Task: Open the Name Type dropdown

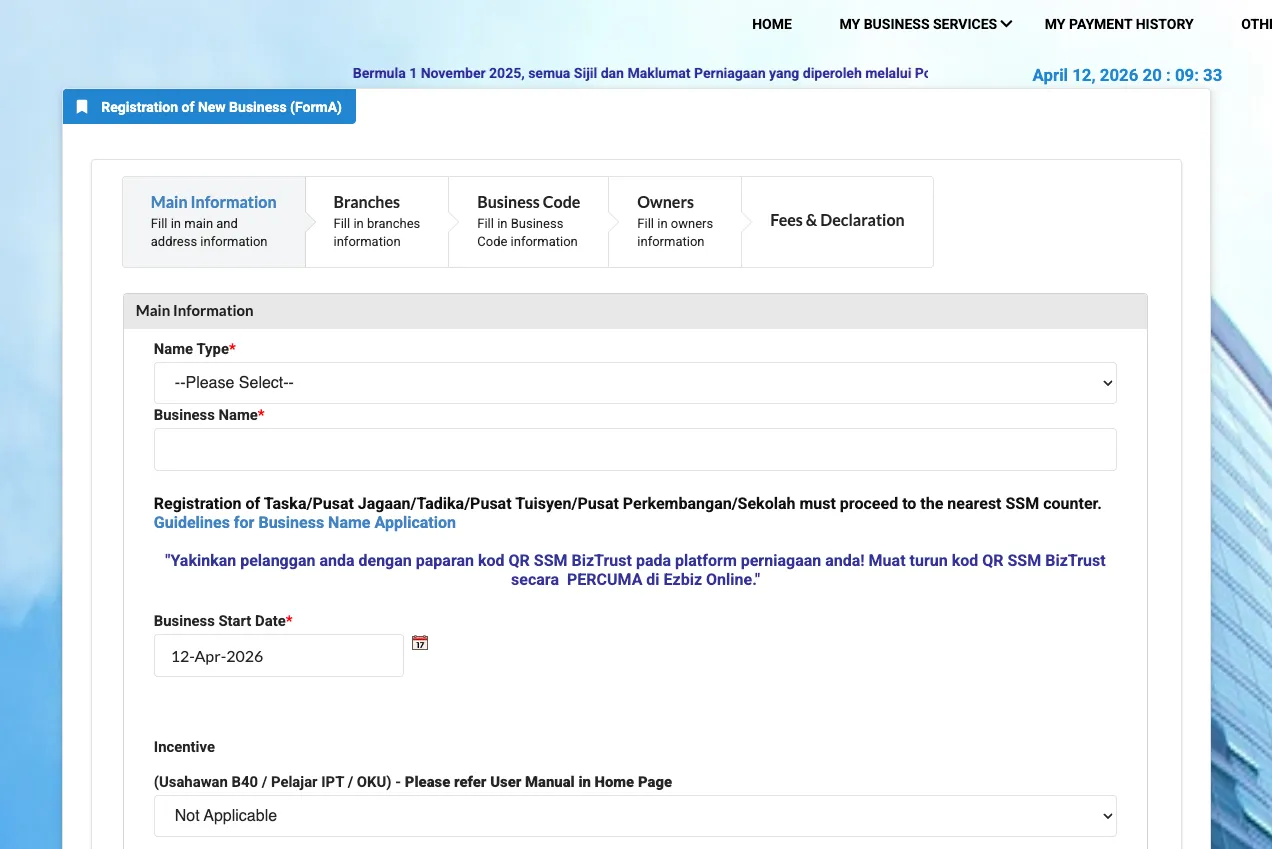Action: pos(634,383)
